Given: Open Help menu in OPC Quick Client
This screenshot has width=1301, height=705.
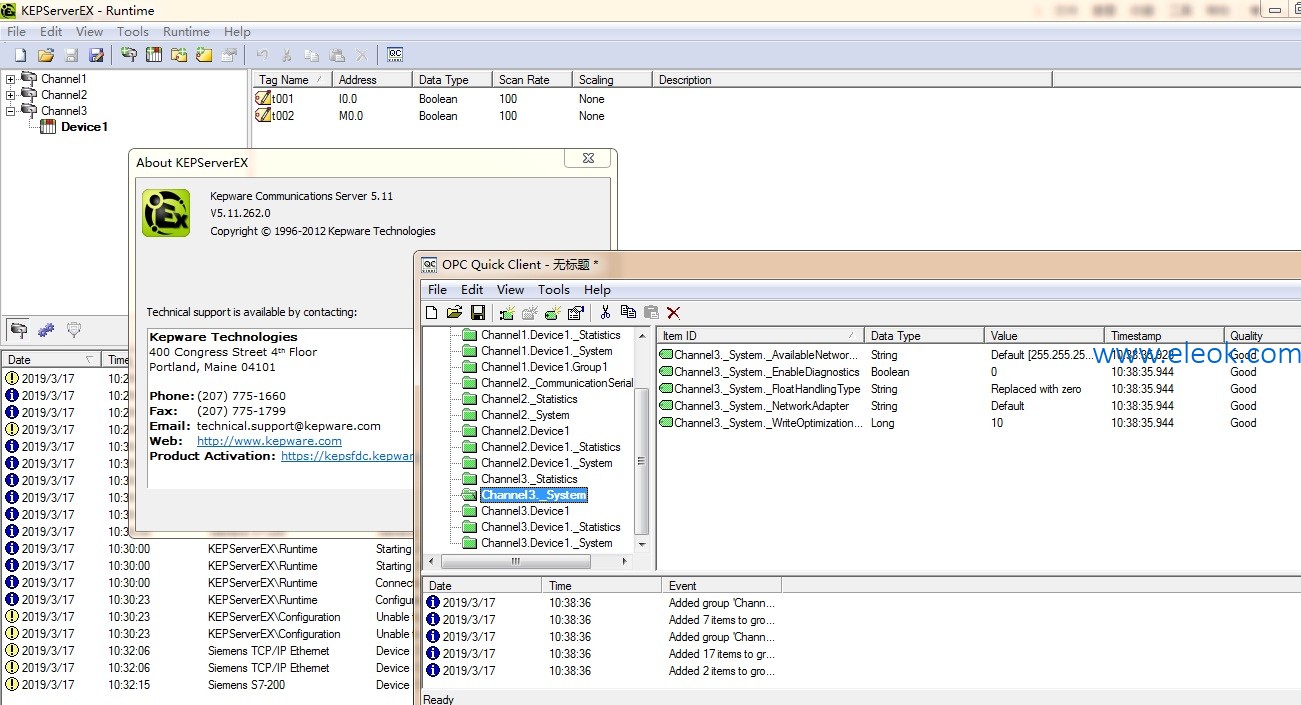Looking at the screenshot, I should 597,290.
